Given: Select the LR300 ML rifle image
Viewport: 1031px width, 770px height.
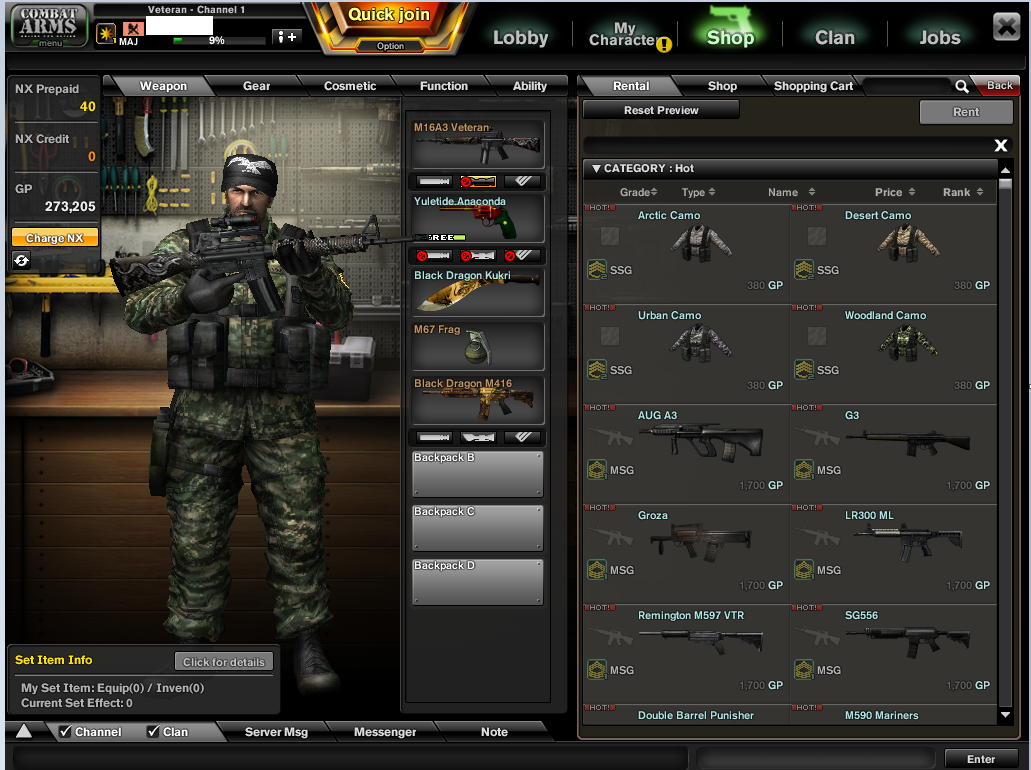Looking at the screenshot, I should (x=908, y=542).
